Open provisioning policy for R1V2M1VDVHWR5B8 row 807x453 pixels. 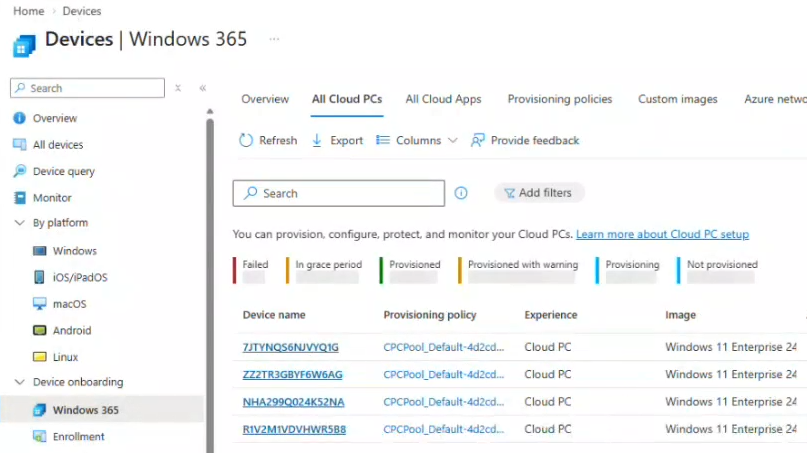click(x=444, y=429)
